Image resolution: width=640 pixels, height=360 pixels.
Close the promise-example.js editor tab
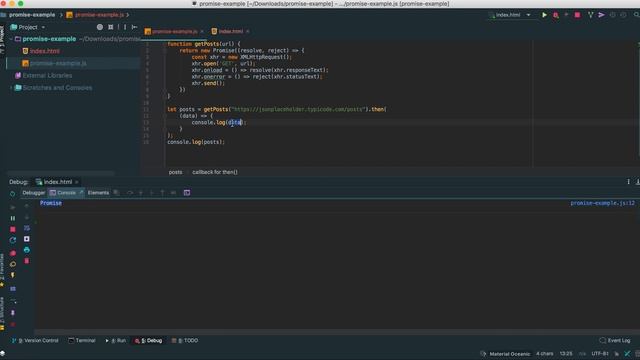coord(202,31)
